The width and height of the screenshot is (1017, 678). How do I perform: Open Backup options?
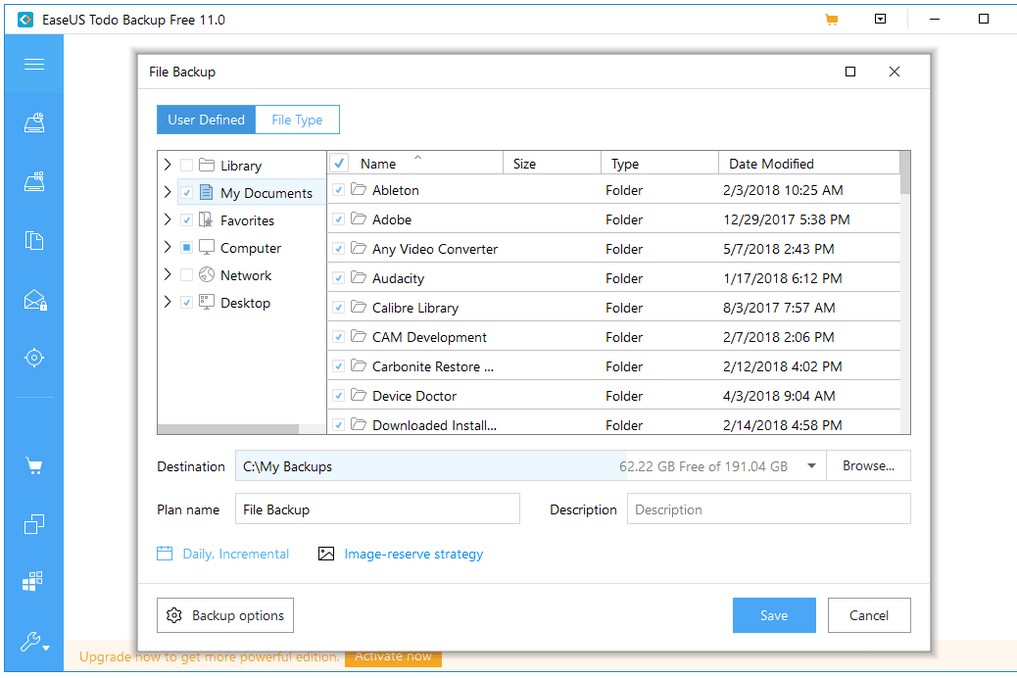[x=225, y=615]
